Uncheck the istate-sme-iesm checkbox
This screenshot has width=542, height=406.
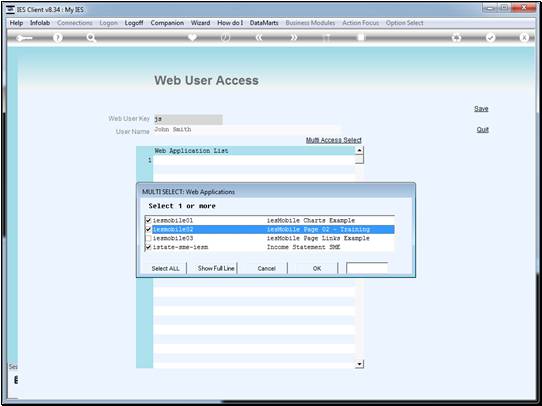click(x=148, y=247)
